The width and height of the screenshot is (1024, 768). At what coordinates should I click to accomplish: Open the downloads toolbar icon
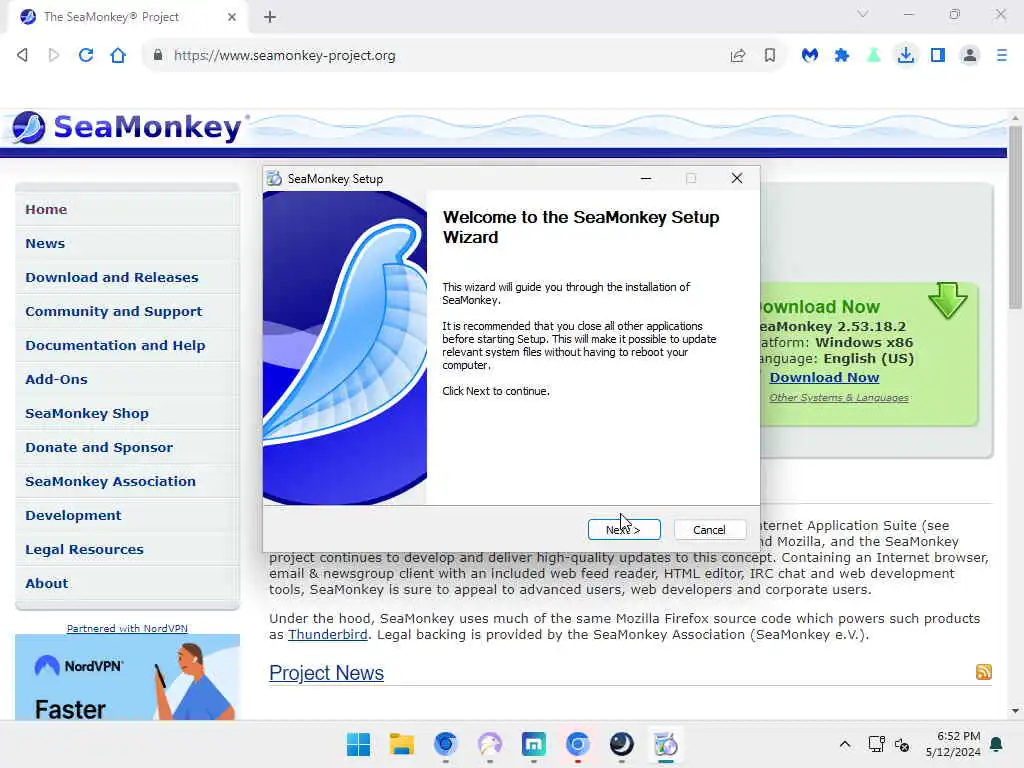906,56
